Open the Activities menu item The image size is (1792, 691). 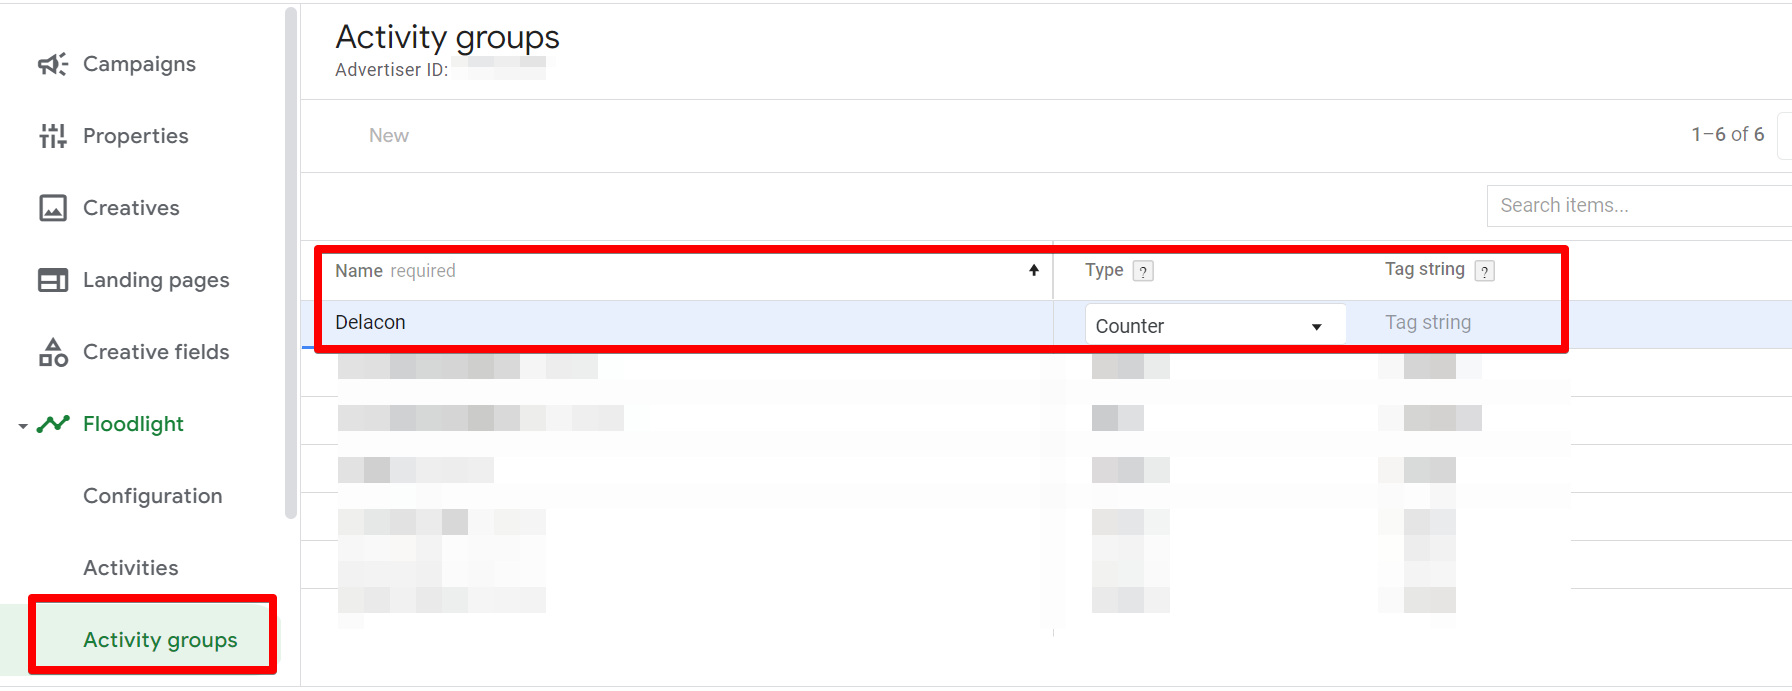(x=130, y=568)
